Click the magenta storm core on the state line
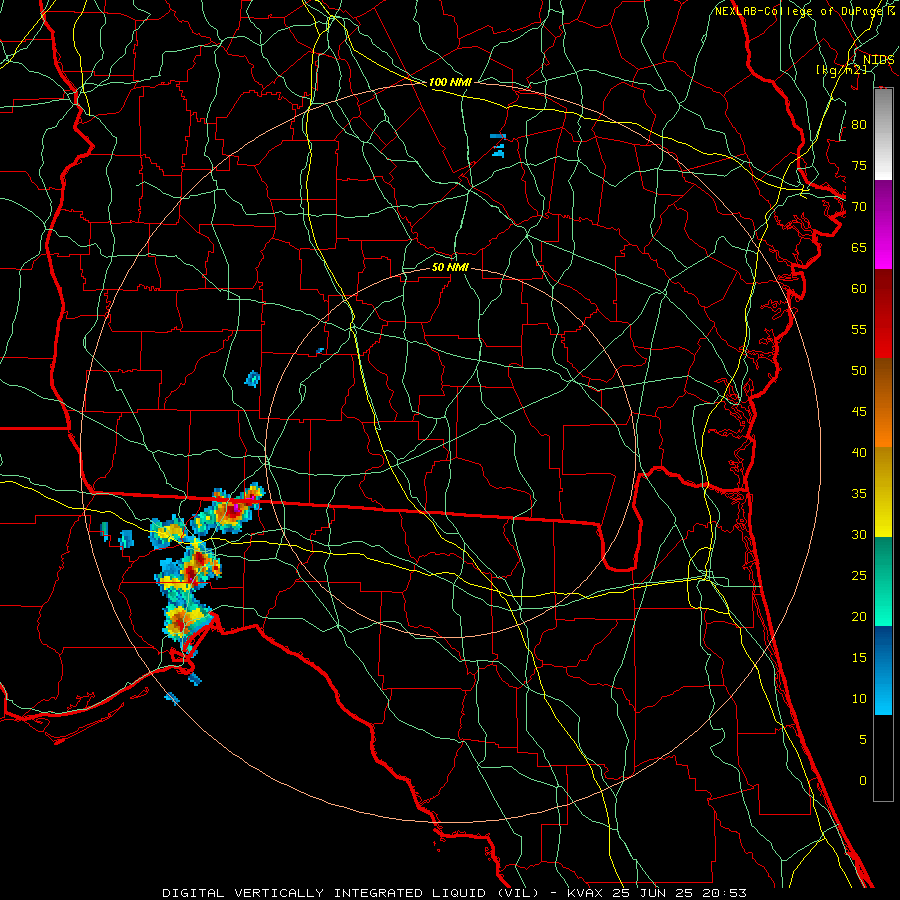This screenshot has height=900, width=900. click(x=236, y=507)
